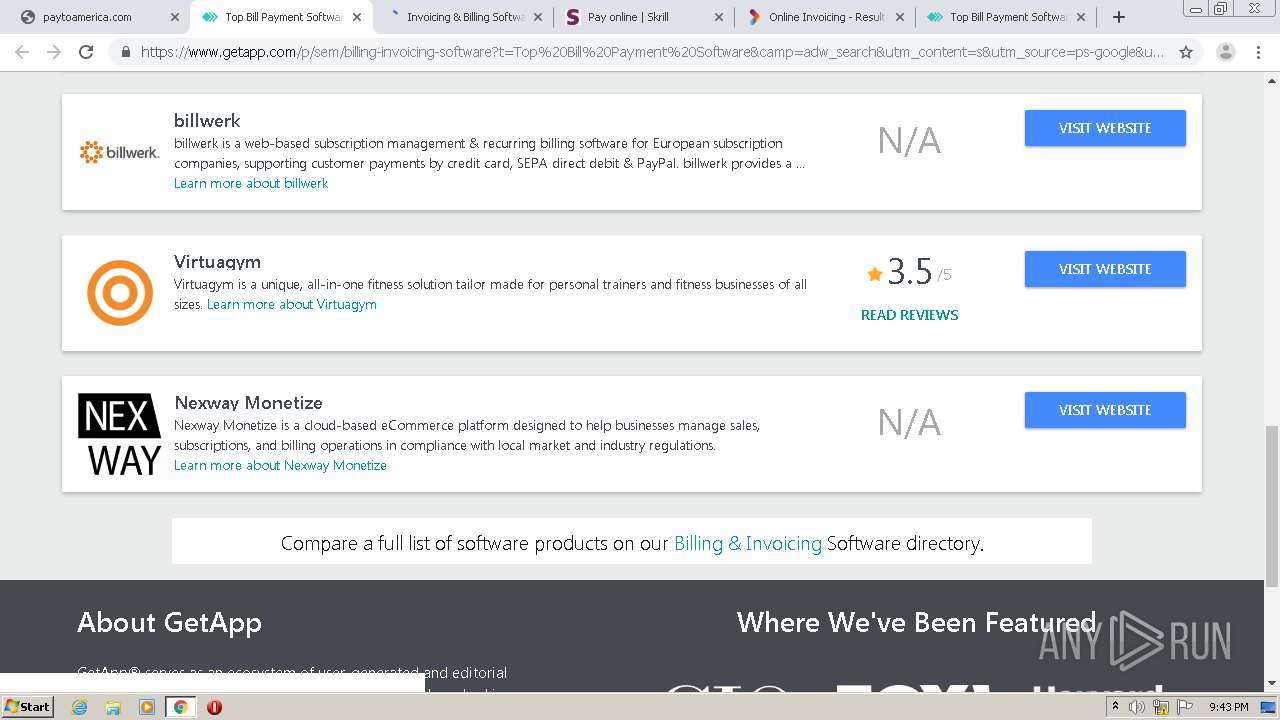Screen dimensions: 1280x720
Task: Open the volume speaker tray icon
Action: click(x=1137, y=707)
